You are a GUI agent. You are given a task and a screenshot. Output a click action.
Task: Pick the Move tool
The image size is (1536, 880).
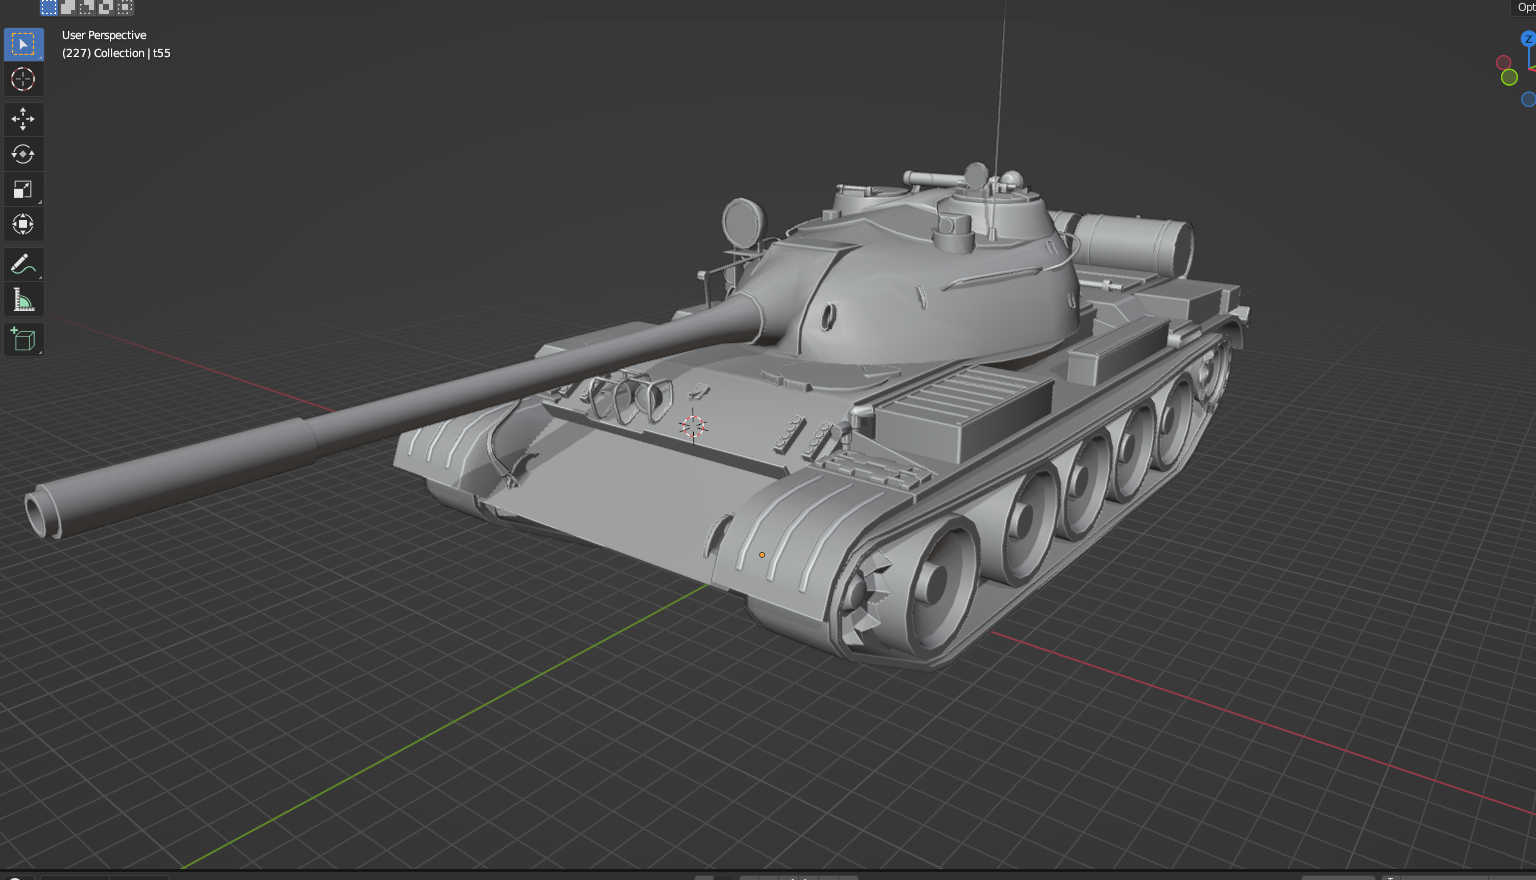(23, 119)
